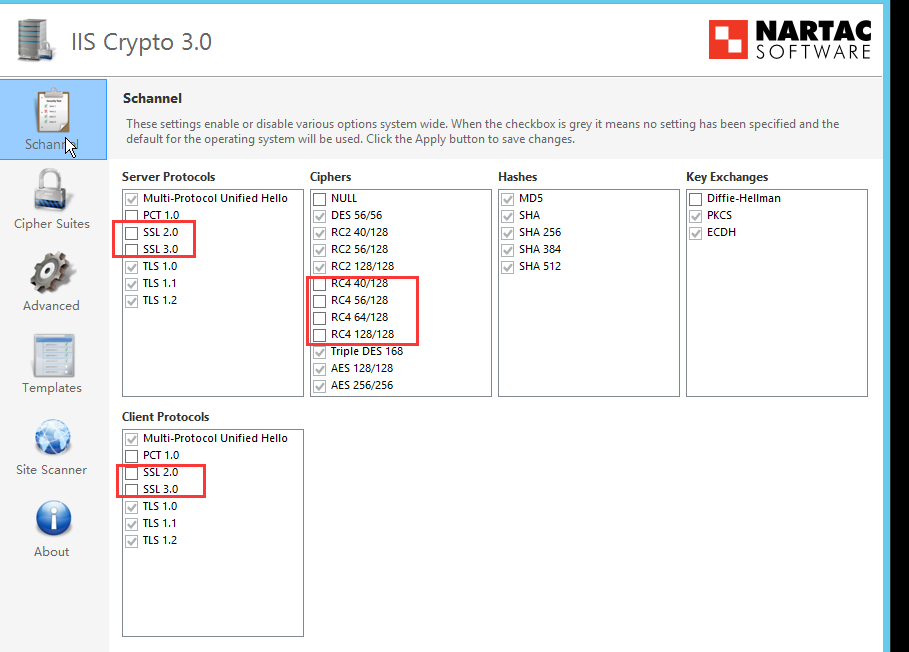Click the Nartac Software logo
This screenshot has width=909, height=652.
click(x=790, y=39)
